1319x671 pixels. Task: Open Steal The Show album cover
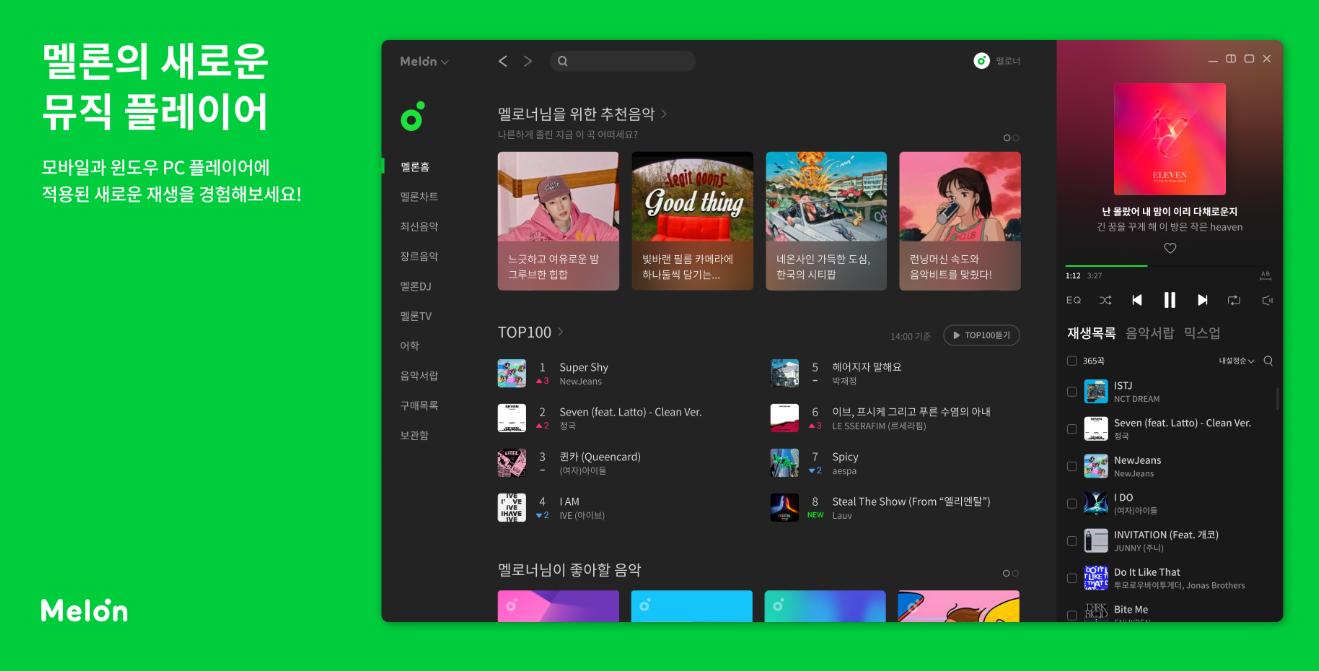pyautogui.click(x=785, y=508)
